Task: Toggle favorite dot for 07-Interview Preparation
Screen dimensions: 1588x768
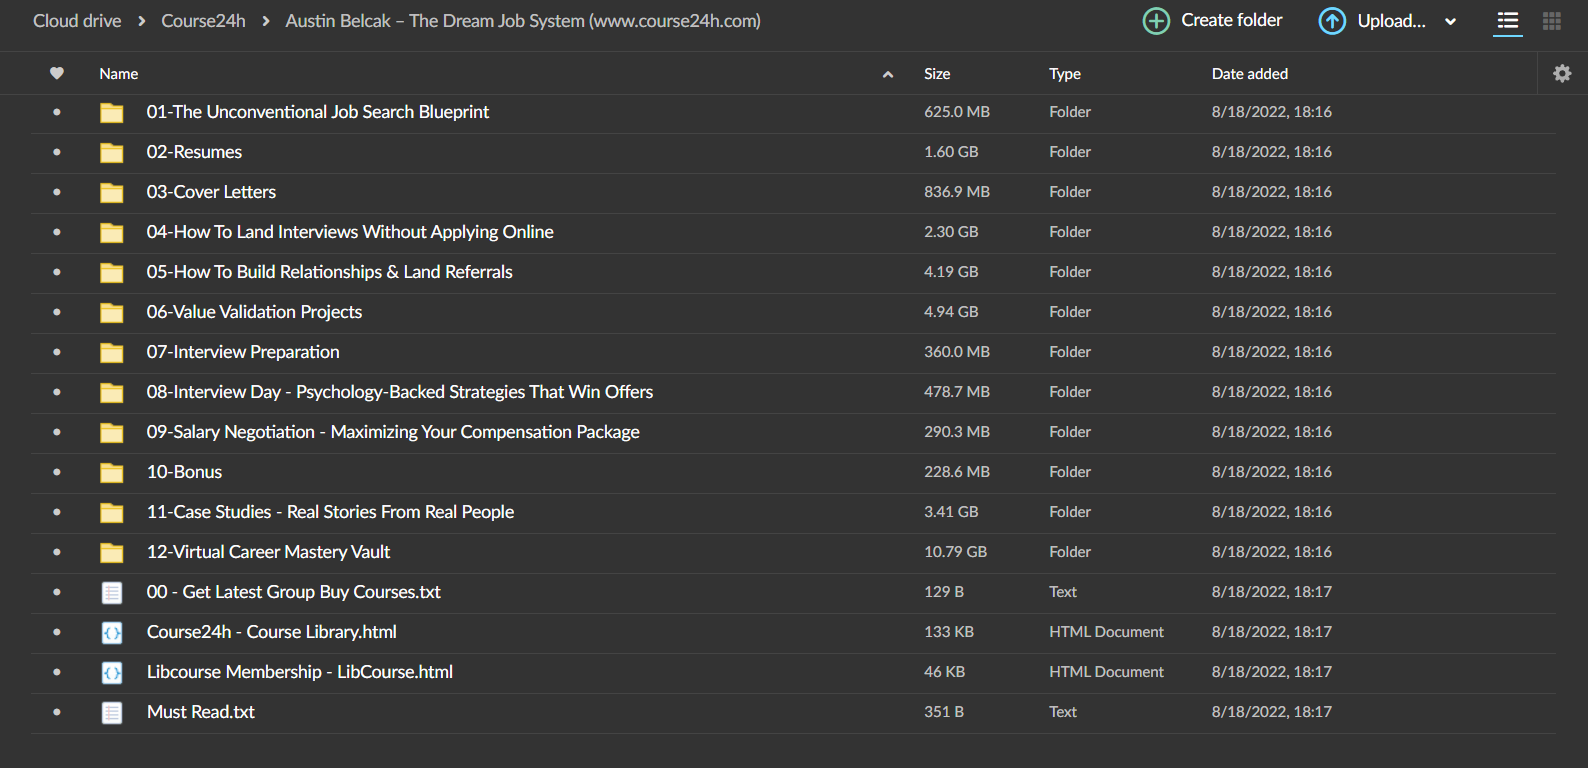Action: pos(57,352)
